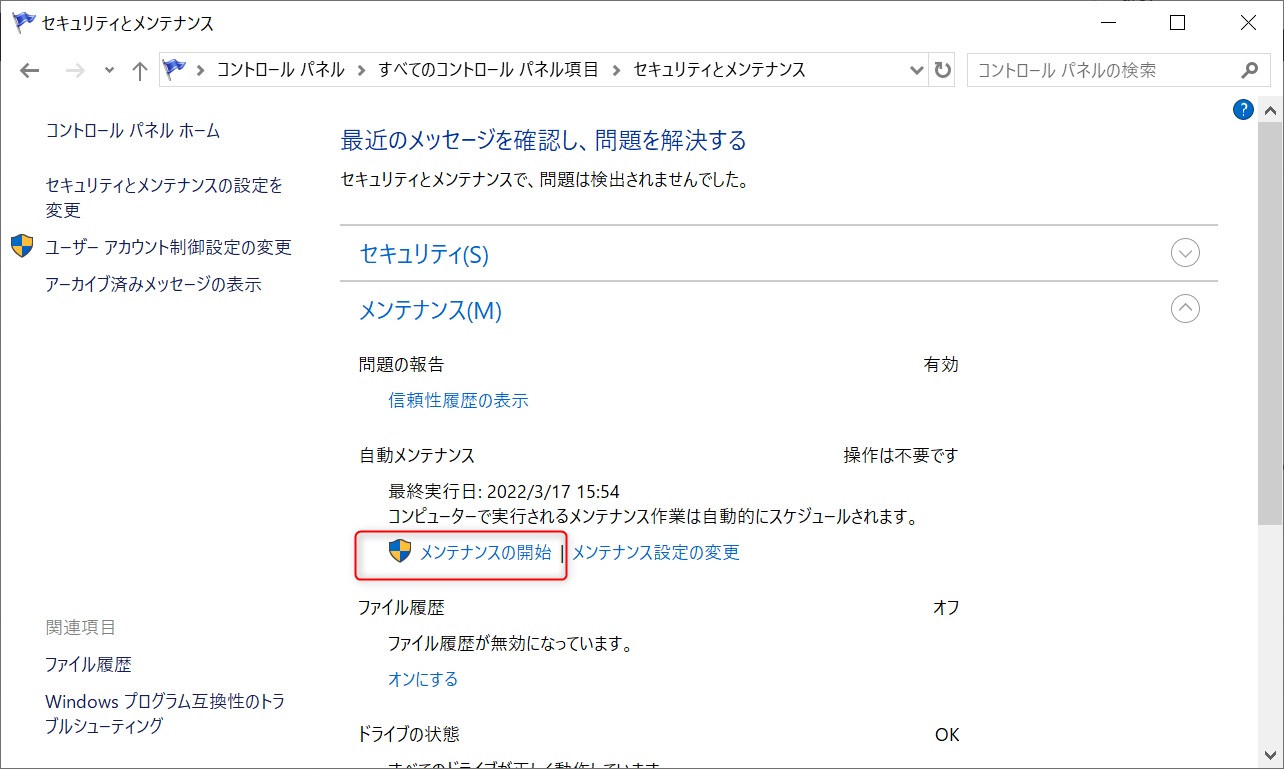Click the 自動メンテナンス label

[x=417, y=455]
